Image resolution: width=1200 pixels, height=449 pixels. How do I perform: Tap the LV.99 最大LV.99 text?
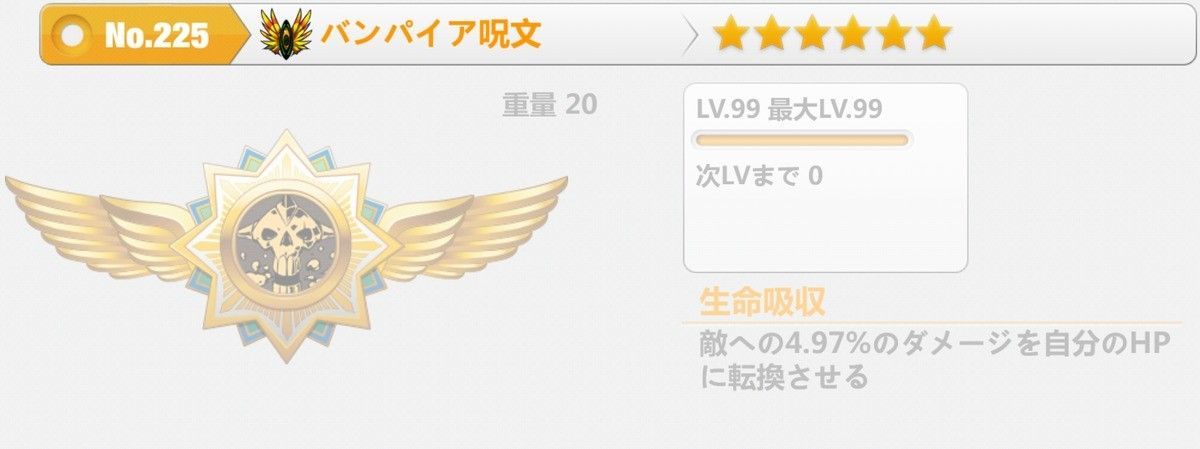pyautogui.click(x=790, y=109)
